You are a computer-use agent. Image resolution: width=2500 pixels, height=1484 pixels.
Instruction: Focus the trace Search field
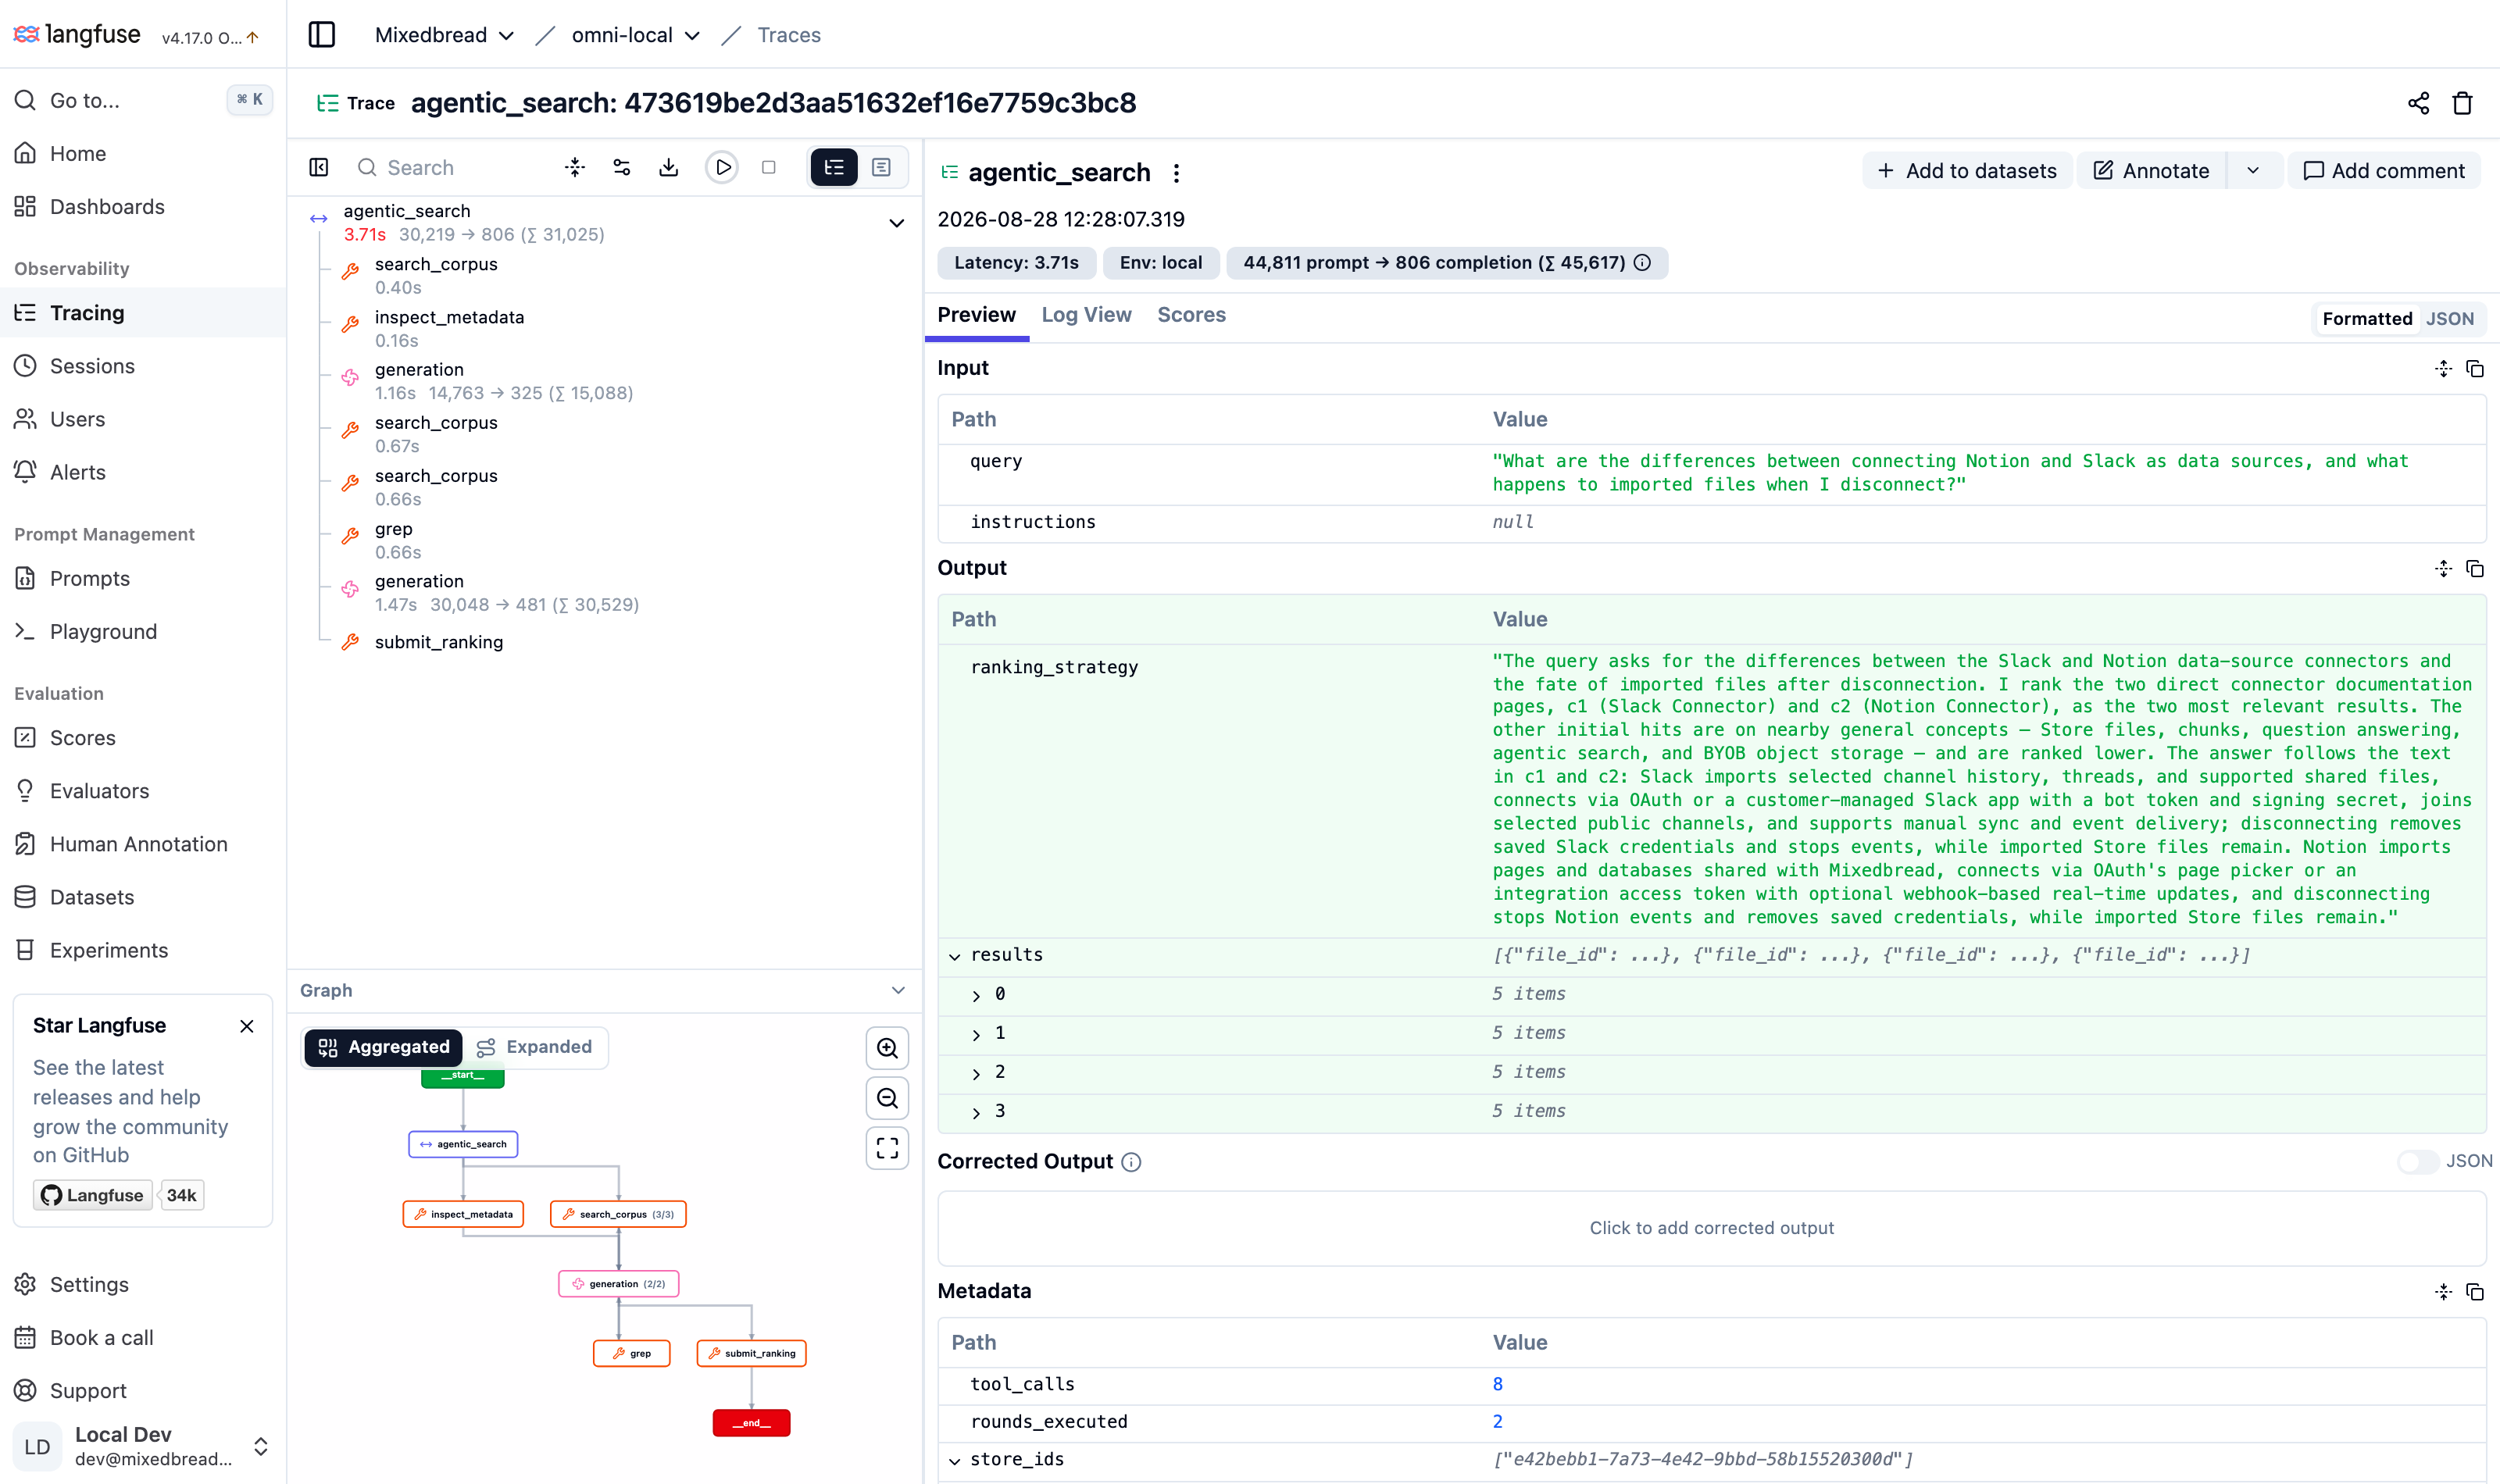click(x=450, y=167)
